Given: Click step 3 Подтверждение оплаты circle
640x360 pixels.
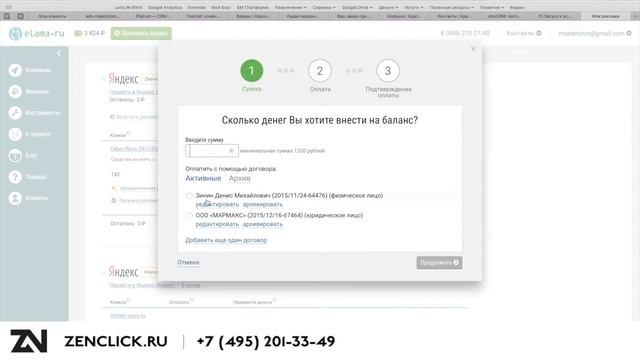Looking at the screenshot, I should coord(388,71).
